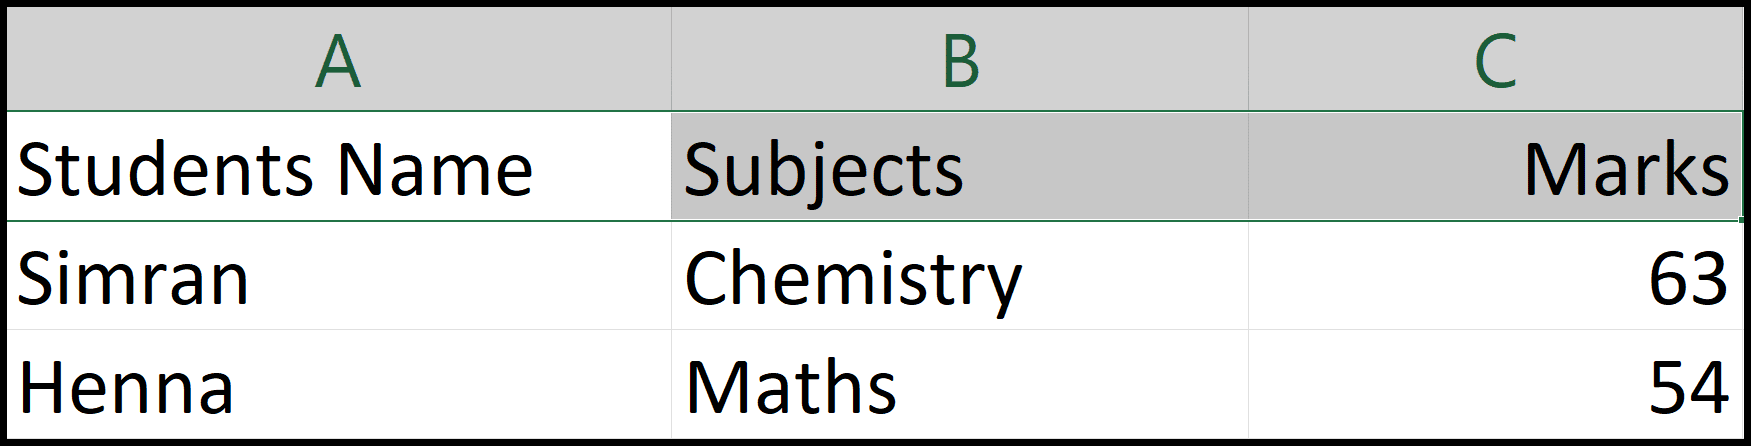Click the fill handle on Marks cell corner
The image size is (1751, 446).
1740,219
